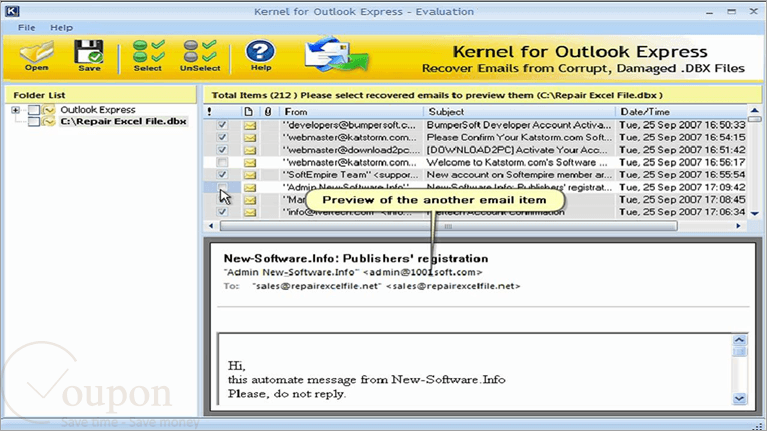Image resolution: width=767 pixels, height=431 pixels.
Task: Check the Welcome to Katstorm email checkbox
Action: (222, 162)
